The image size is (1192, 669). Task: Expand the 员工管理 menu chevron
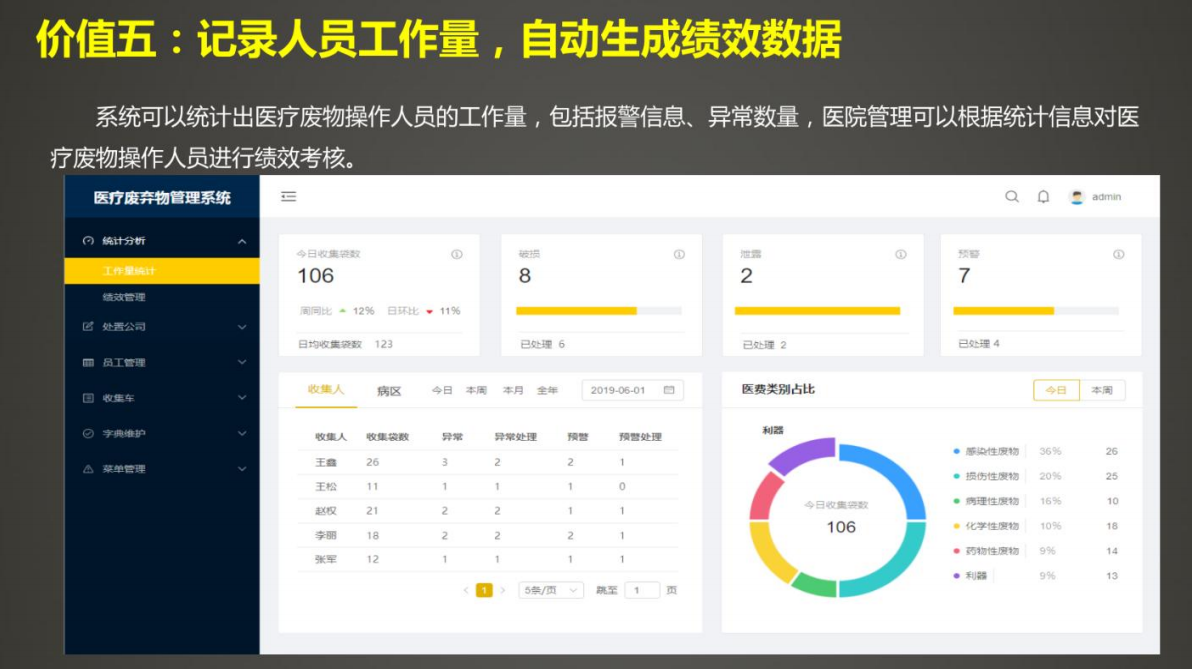point(242,363)
